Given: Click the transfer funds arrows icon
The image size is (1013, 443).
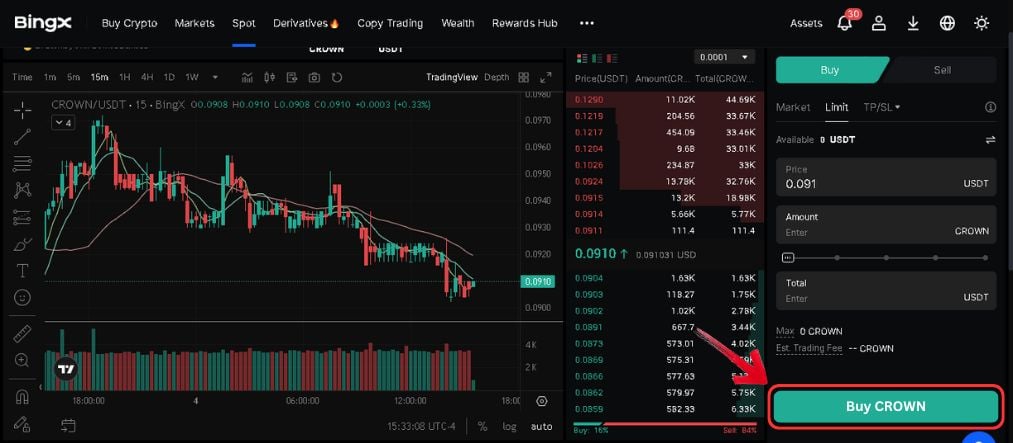Looking at the screenshot, I should coord(990,139).
